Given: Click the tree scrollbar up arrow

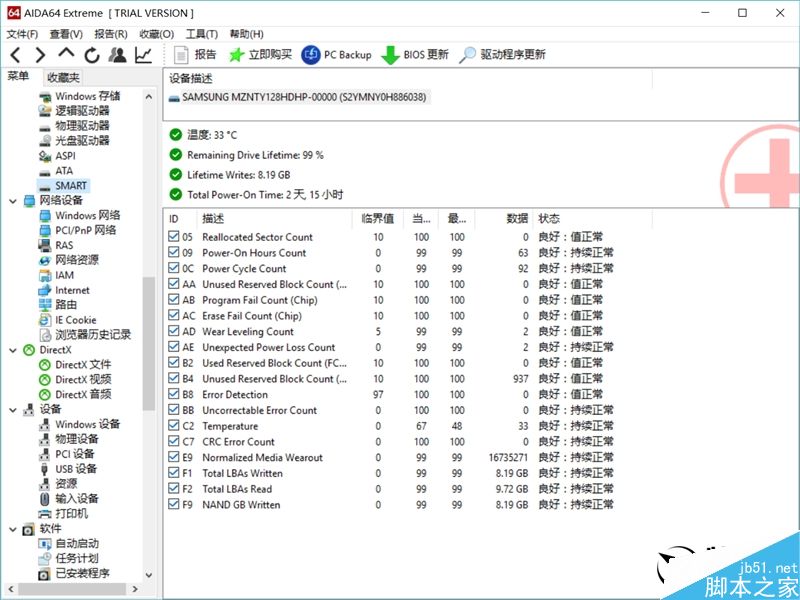Looking at the screenshot, I should pyautogui.click(x=148, y=96).
